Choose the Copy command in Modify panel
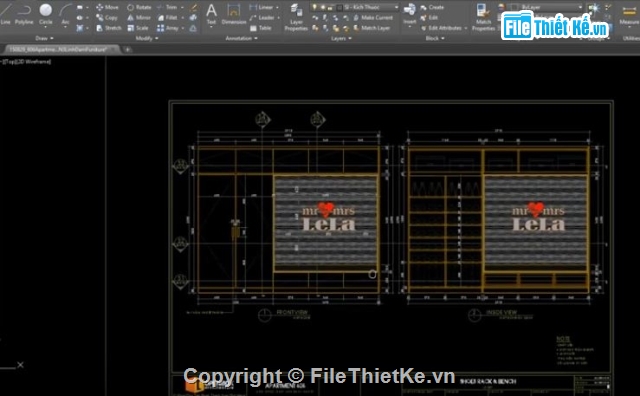640x396 pixels. click(x=107, y=18)
